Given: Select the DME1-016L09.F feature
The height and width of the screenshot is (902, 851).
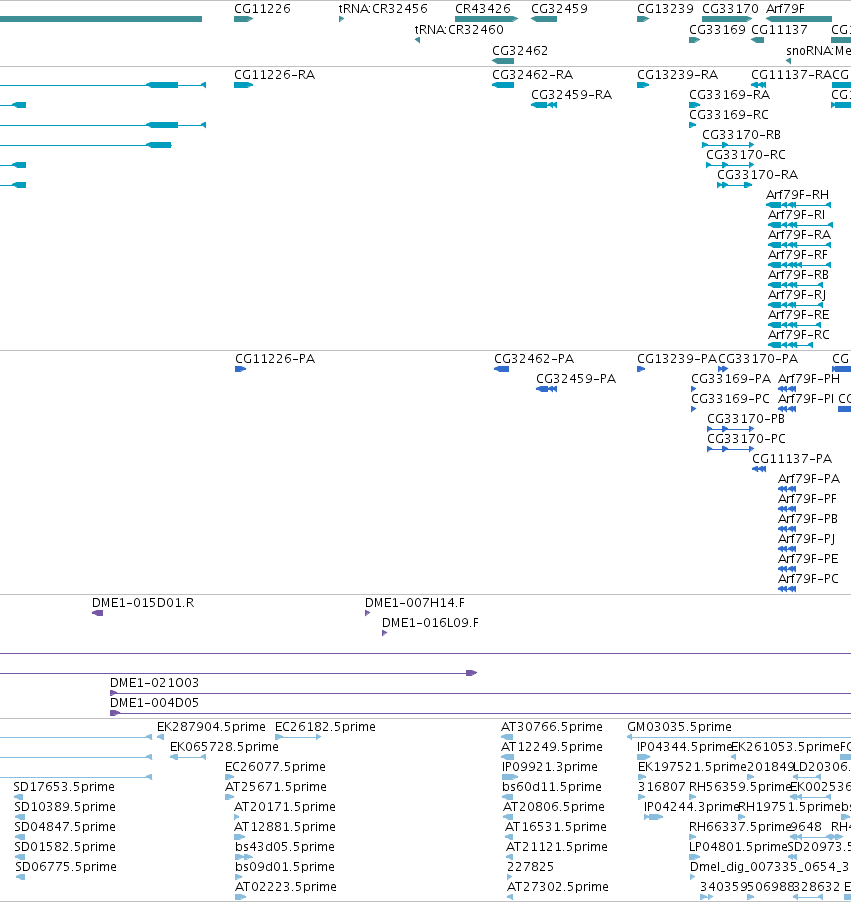Looking at the screenshot, I should click(x=384, y=633).
